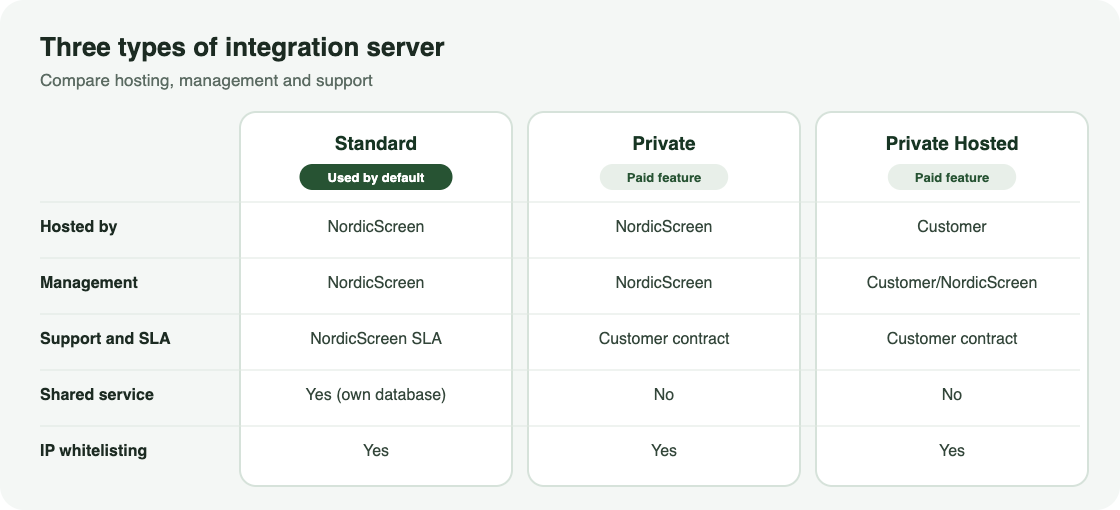Click 'No' in the Private Hosted column
This screenshot has width=1120, height=510.
click(x=951, y=394)
